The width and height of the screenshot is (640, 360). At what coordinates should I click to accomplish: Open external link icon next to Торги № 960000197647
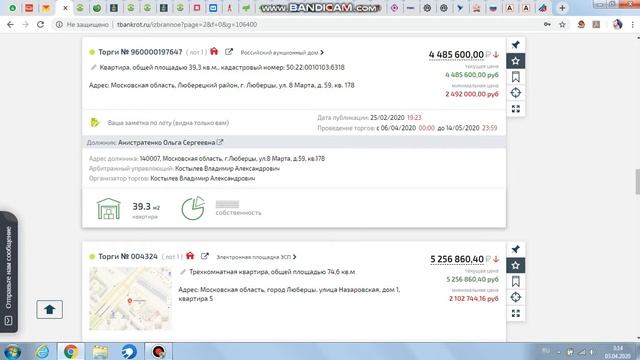tap(229, 52)
